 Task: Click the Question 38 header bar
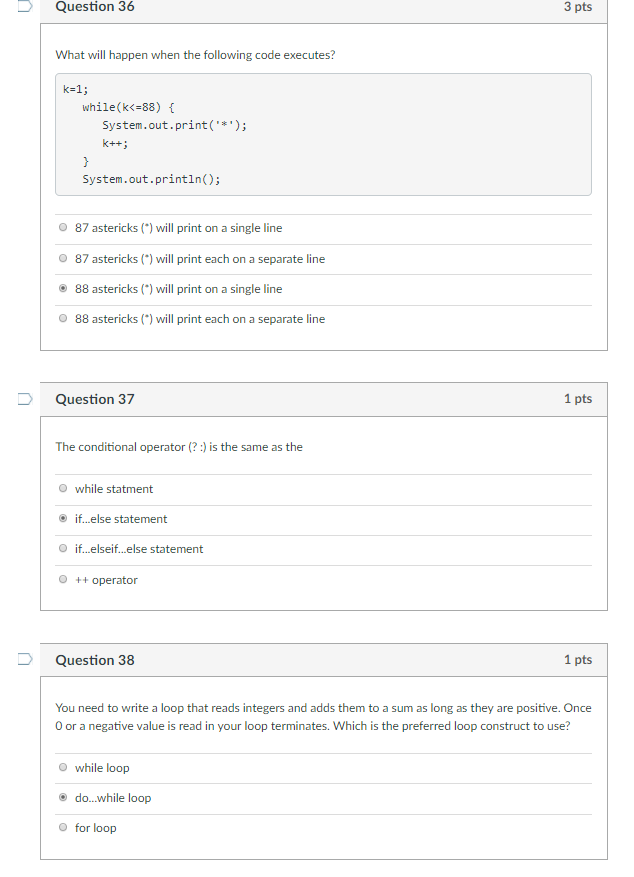click(x=300, y=660)
